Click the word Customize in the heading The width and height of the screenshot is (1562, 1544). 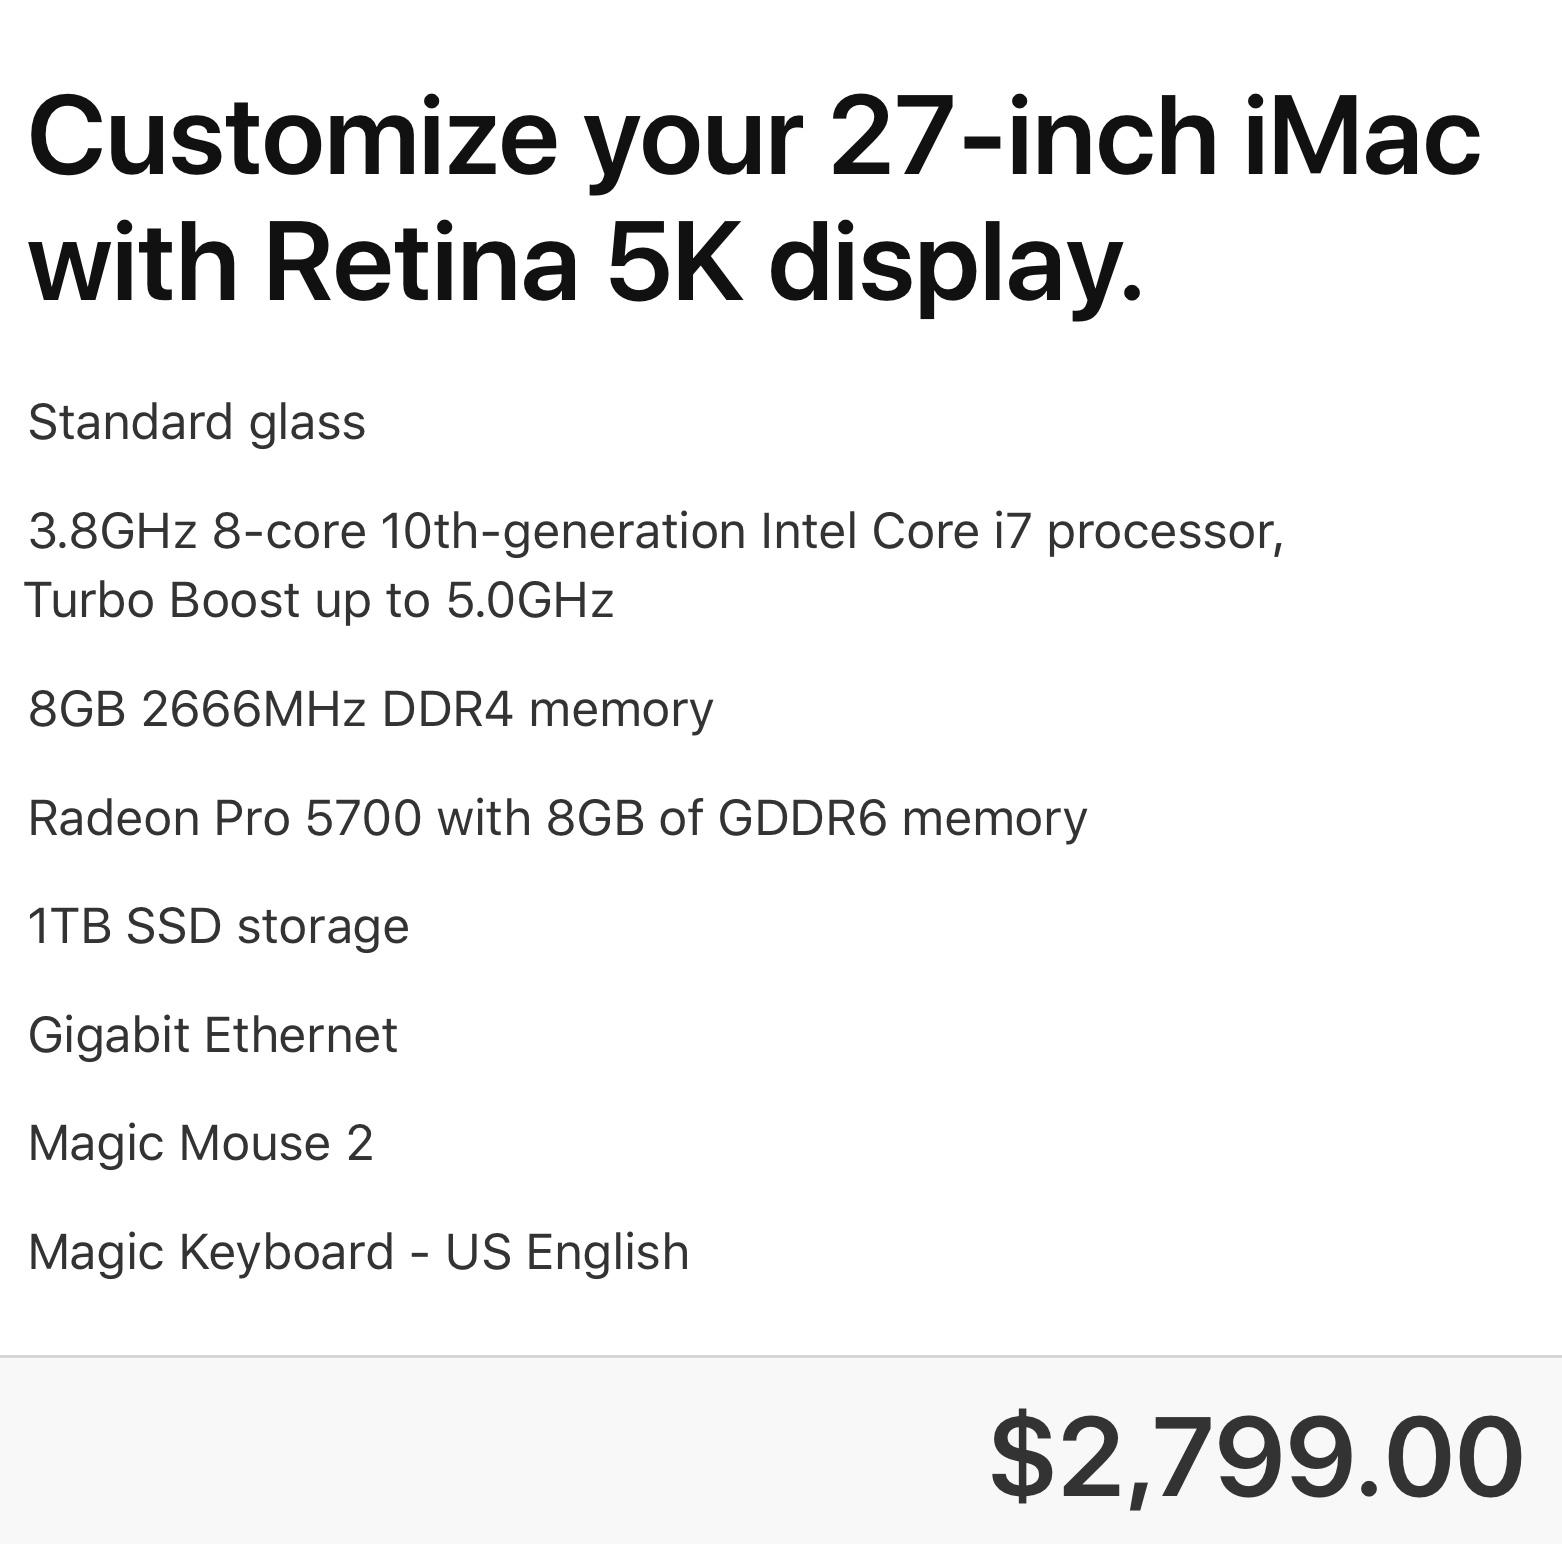tap(293, 136)
